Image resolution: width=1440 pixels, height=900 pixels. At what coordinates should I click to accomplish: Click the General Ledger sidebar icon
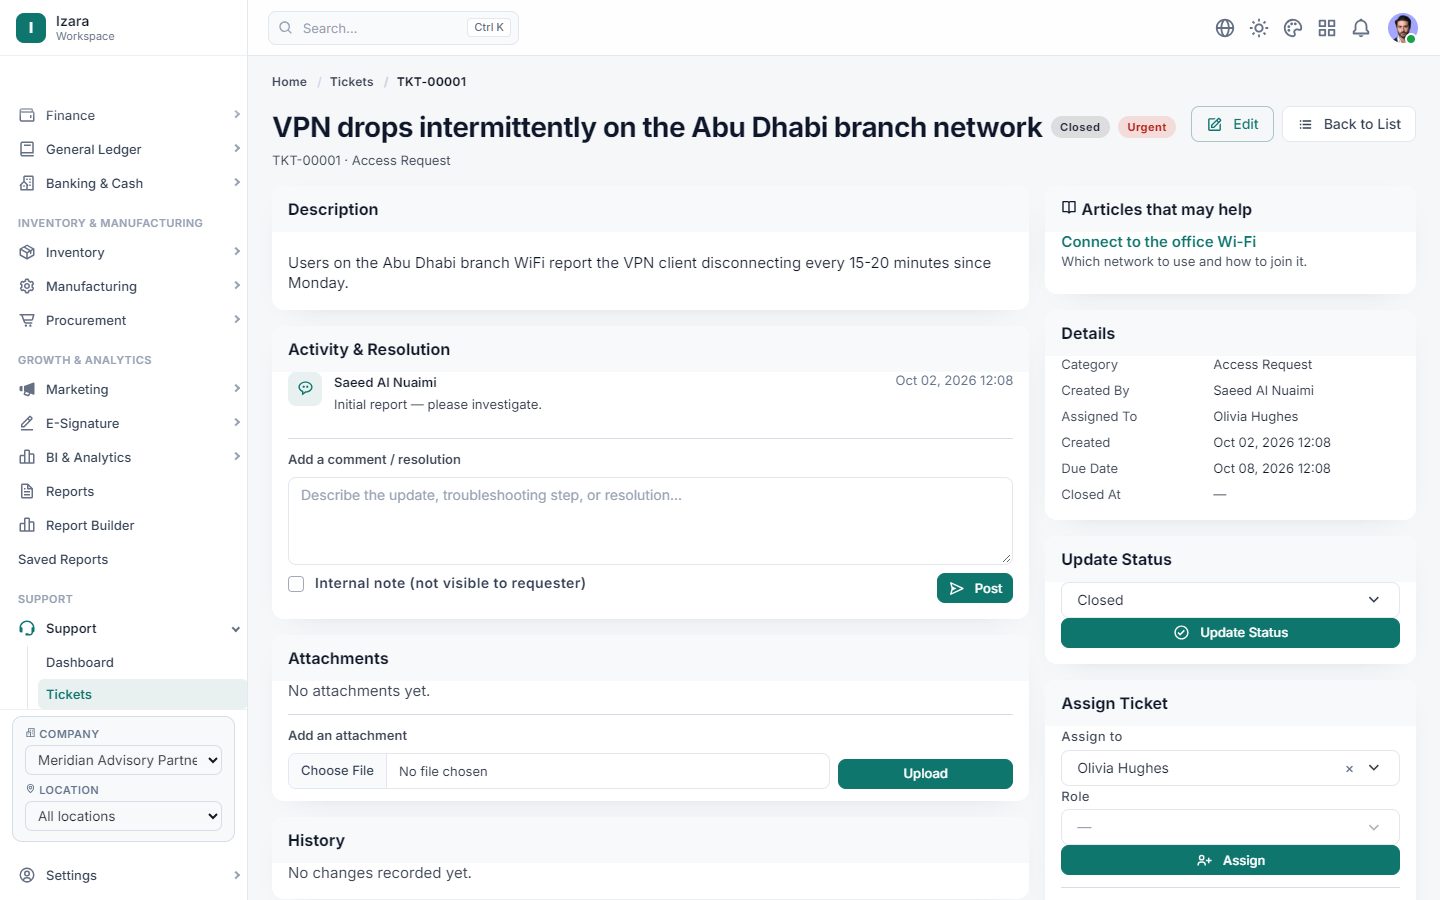click(x=27, y=149)
